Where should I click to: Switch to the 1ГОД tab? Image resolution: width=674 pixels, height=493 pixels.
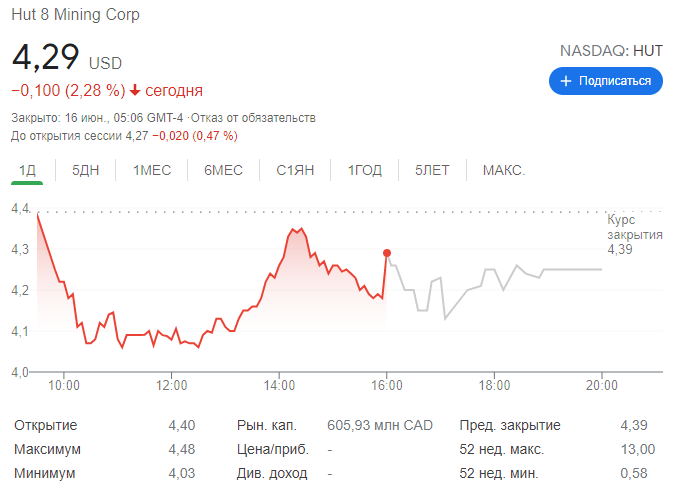[364, 170]
